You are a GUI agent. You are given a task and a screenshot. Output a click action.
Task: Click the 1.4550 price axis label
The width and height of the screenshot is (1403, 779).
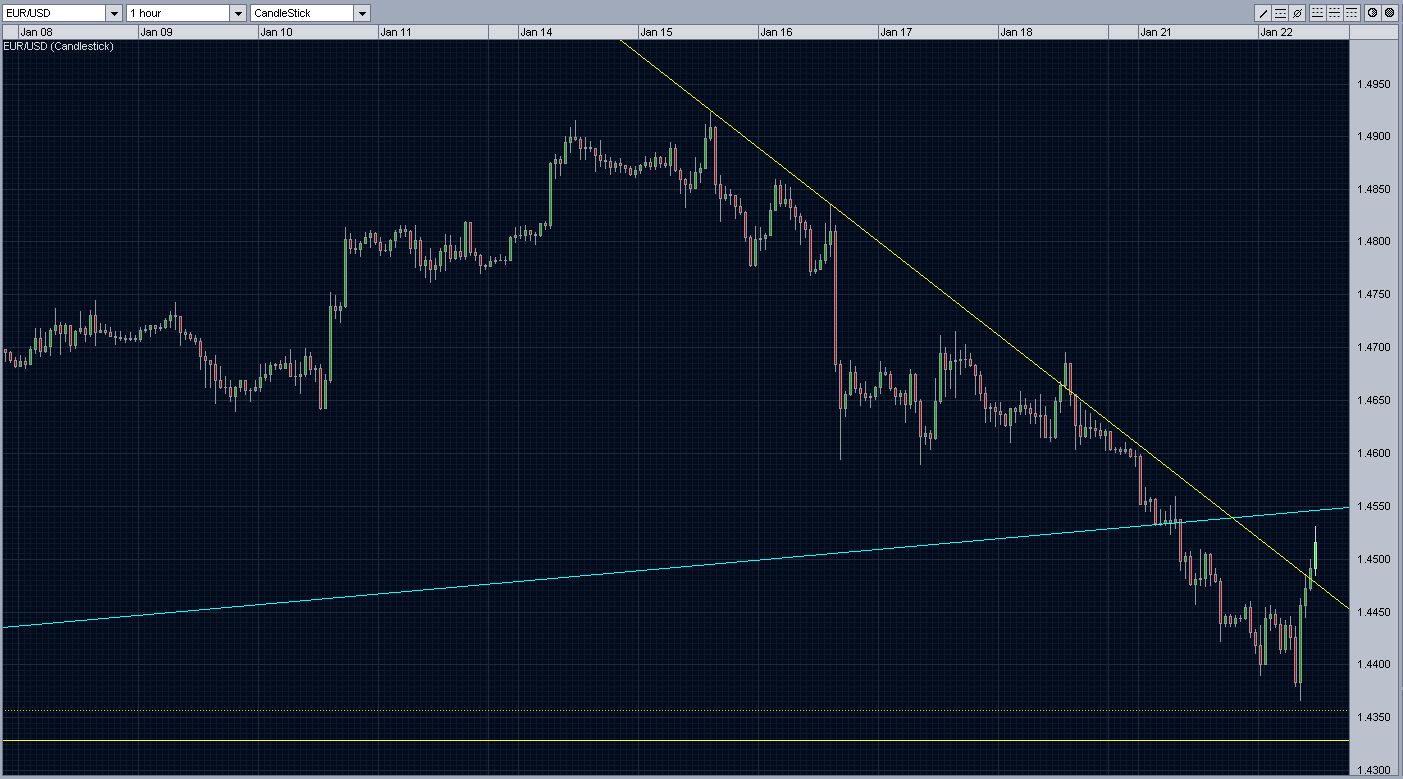(x=1373, y=506)
